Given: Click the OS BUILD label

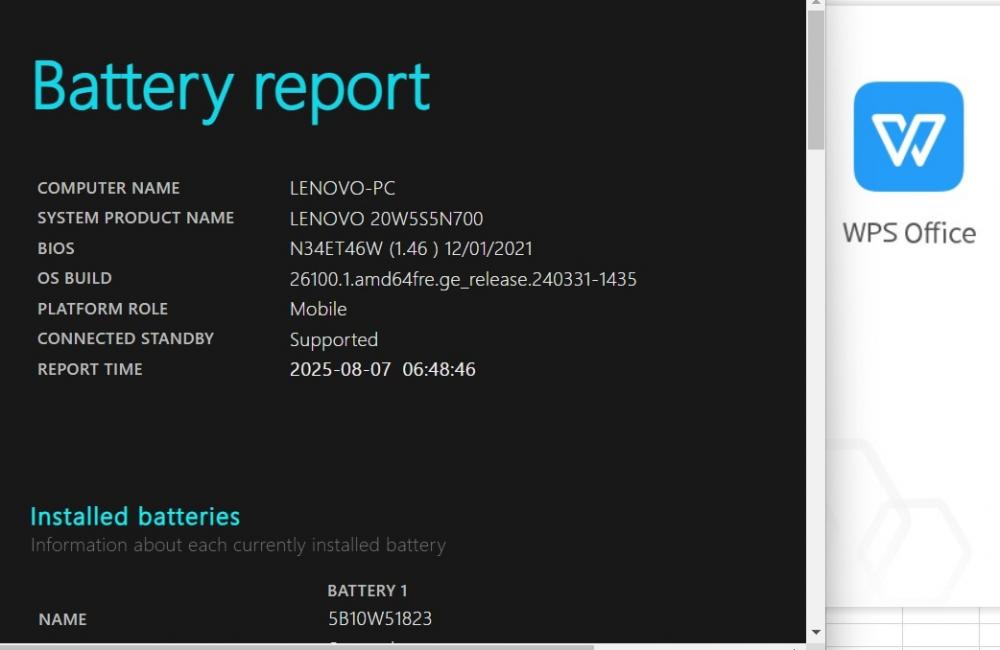Looking at the screenshot, I should click(x=75, y=278).
